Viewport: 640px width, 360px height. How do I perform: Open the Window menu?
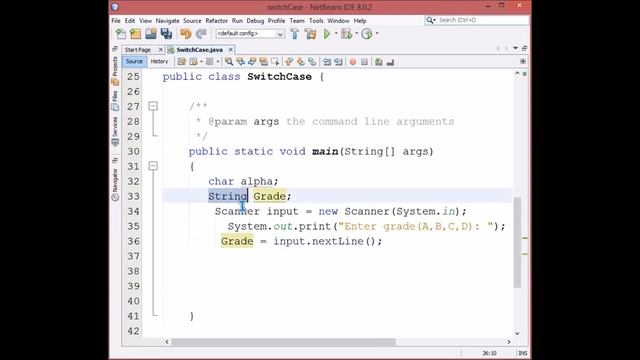[338, 20]
